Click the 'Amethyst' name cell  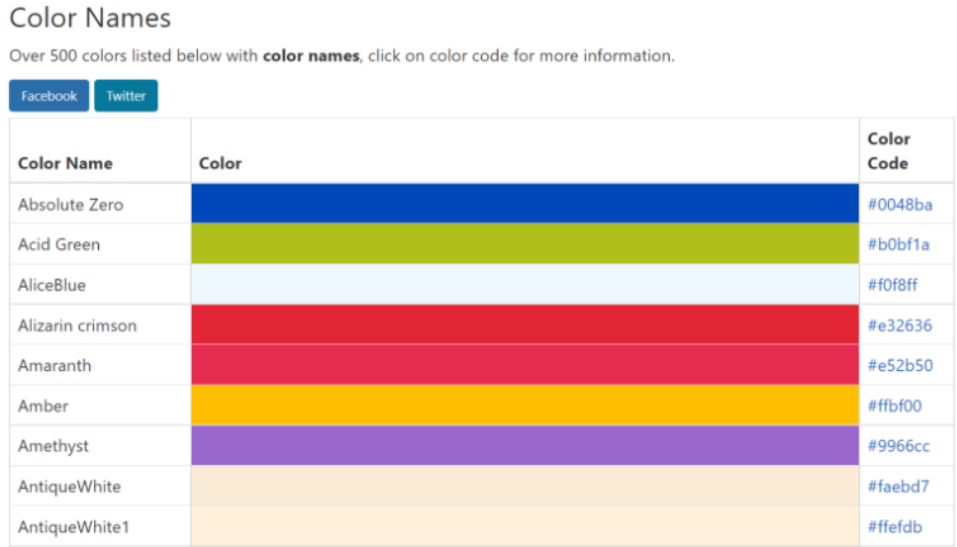[100, 446]
